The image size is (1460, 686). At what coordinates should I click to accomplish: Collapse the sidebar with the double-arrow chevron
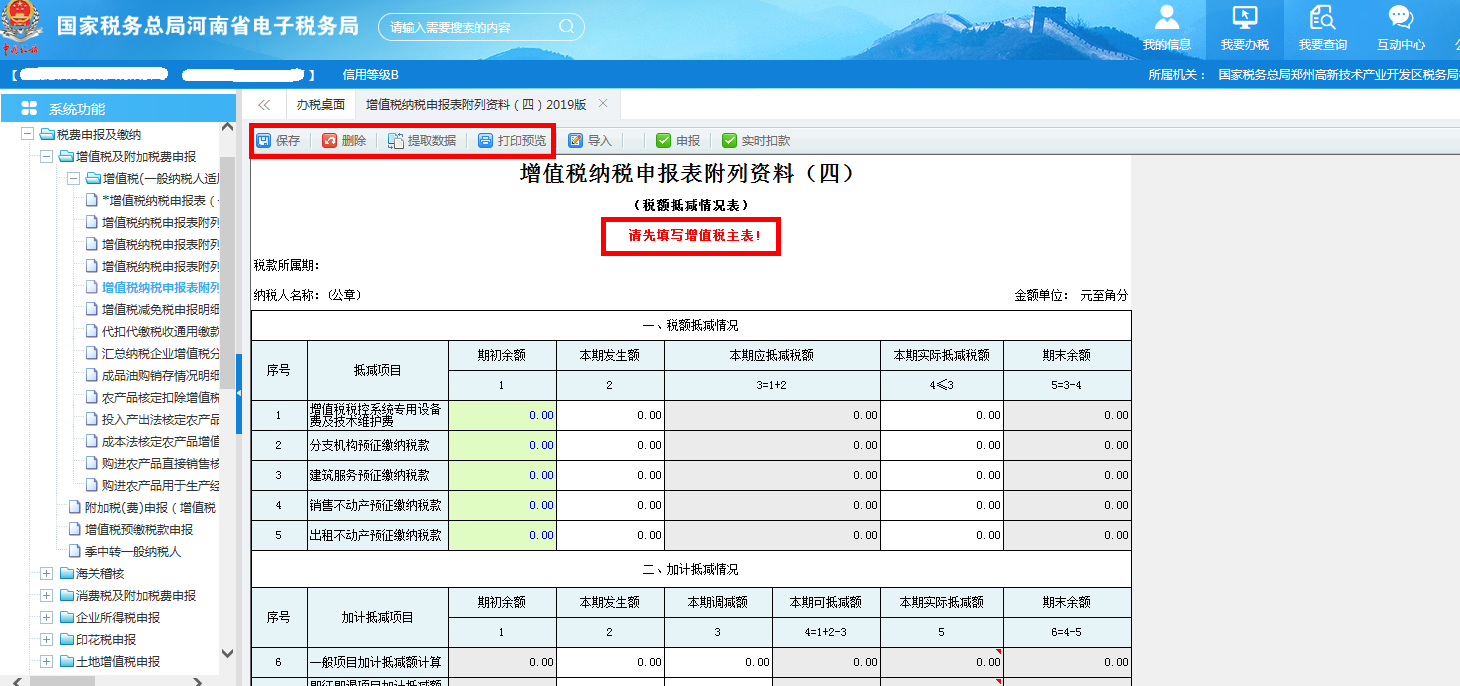(x=263, y=103)
